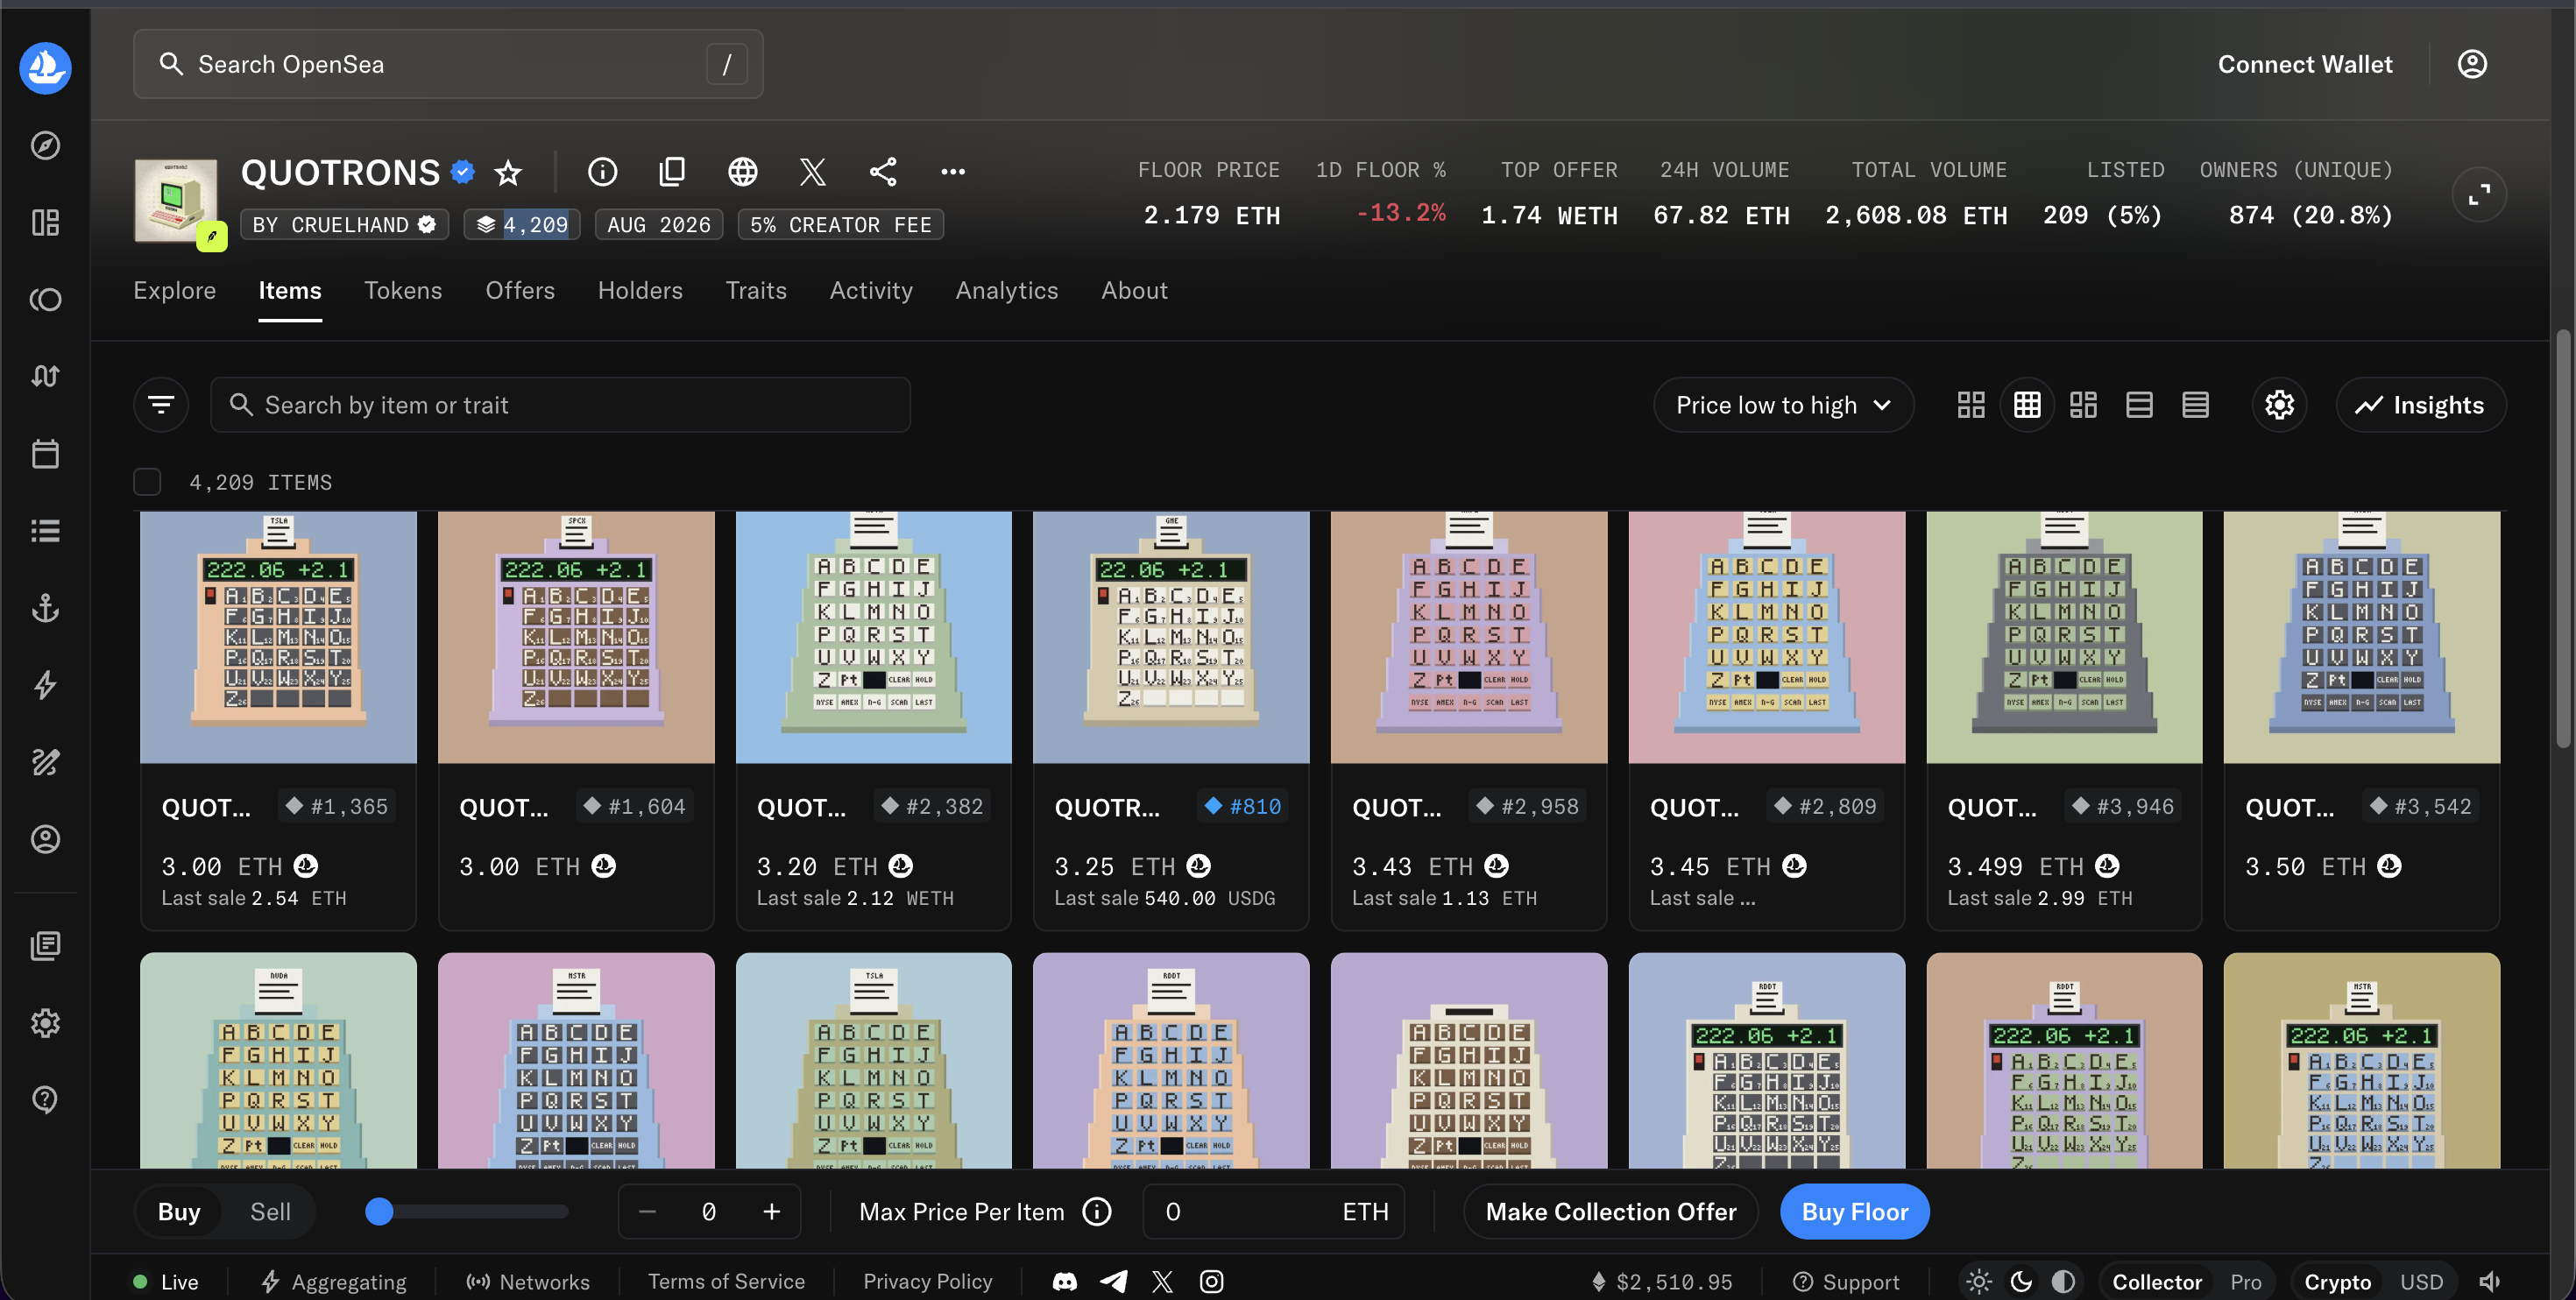Share the QUOTRONS collection
2576x1300 pixels.
882,172
